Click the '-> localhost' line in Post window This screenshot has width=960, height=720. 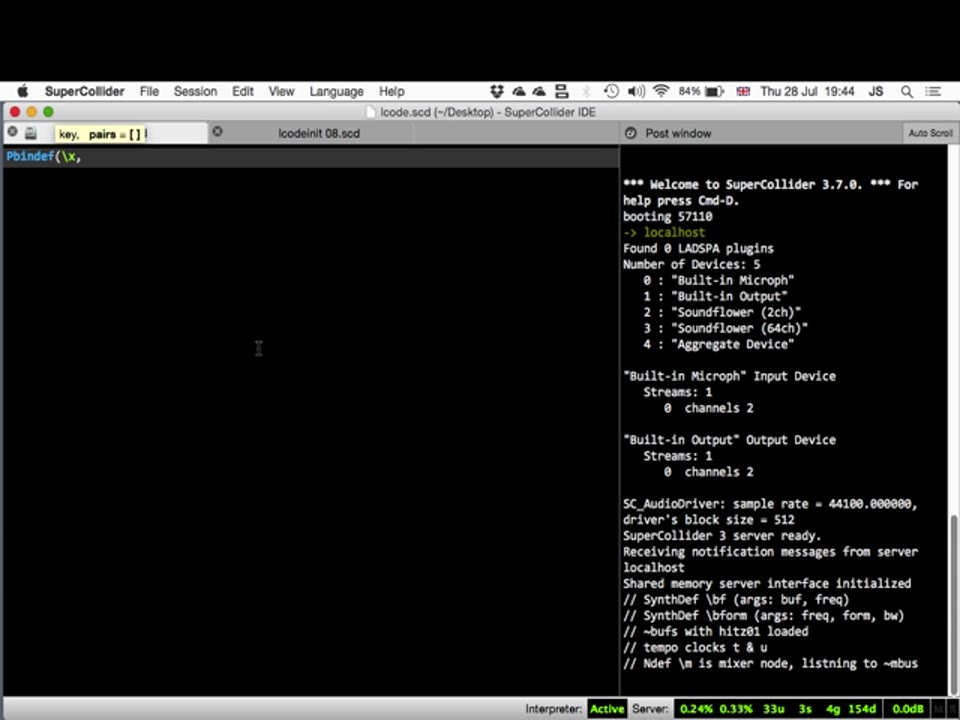664,233
